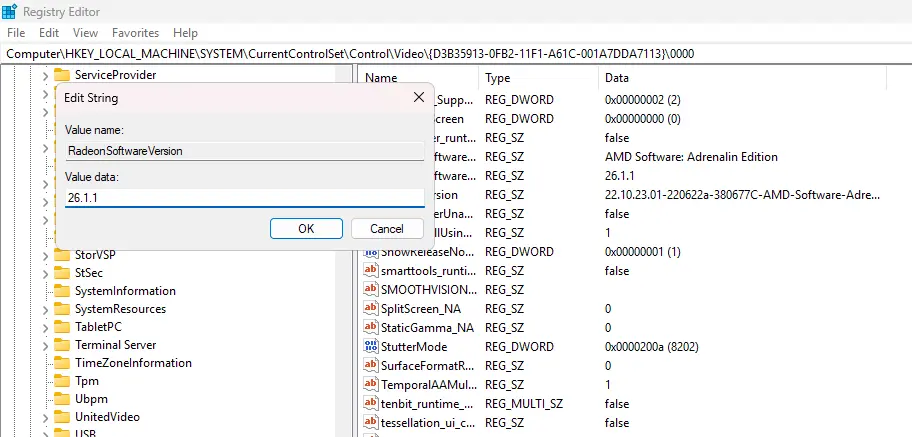Close the Edit String dialog with X

[x=418, y=98]
